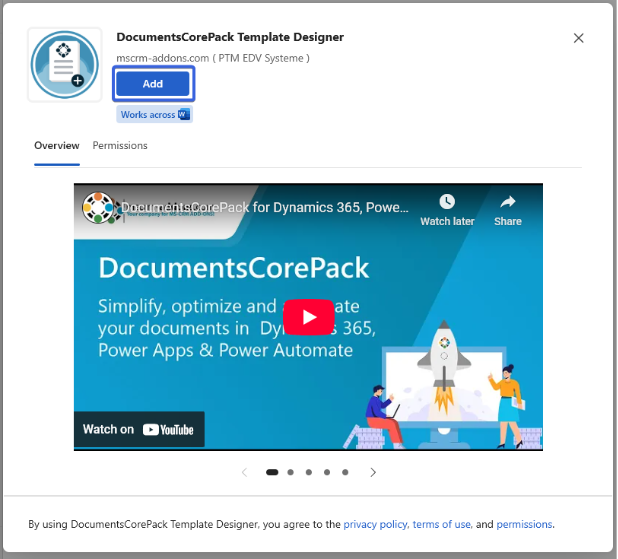Click Watch on YouTube

[139, 429]
